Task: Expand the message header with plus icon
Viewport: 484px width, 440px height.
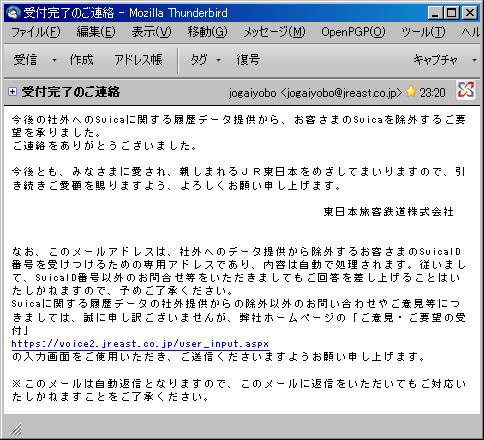Action: point(12,92)
